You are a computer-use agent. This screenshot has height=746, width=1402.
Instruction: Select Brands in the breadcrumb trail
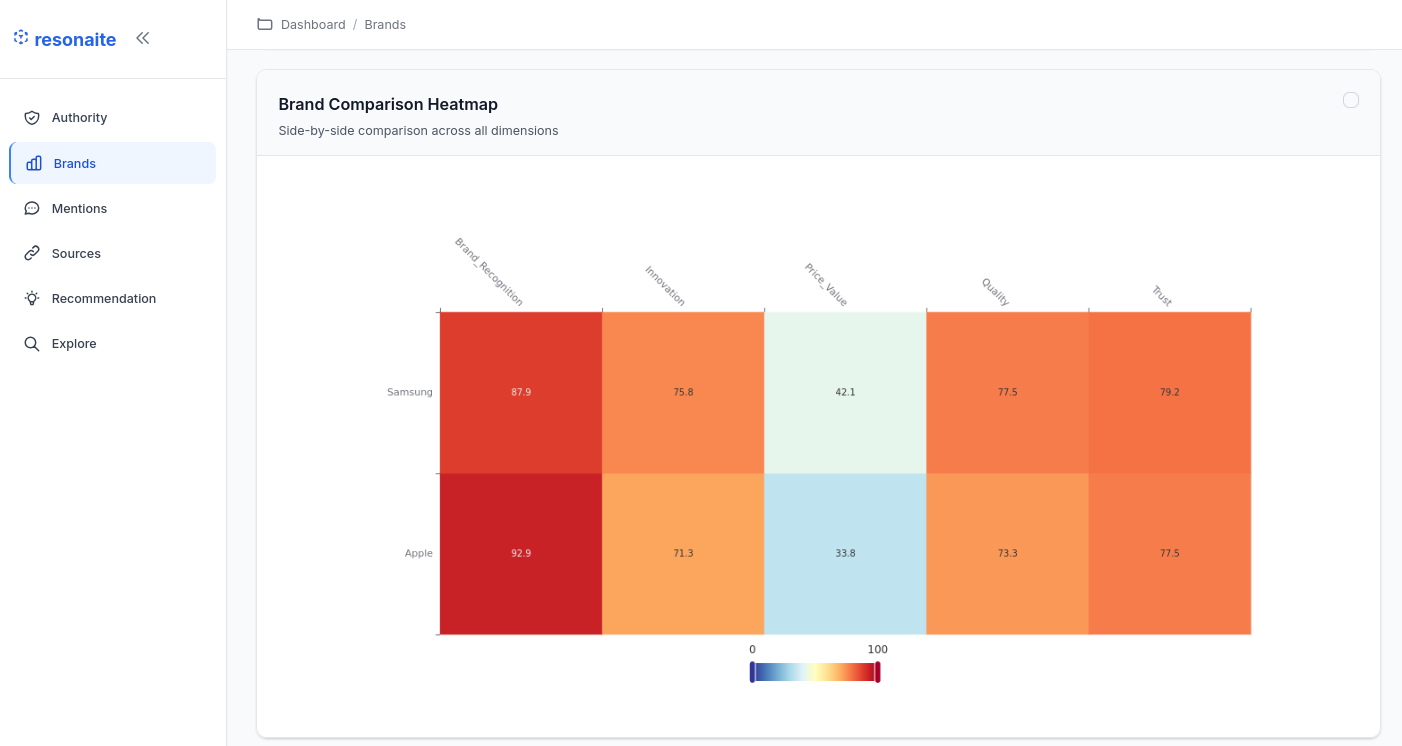385,24
